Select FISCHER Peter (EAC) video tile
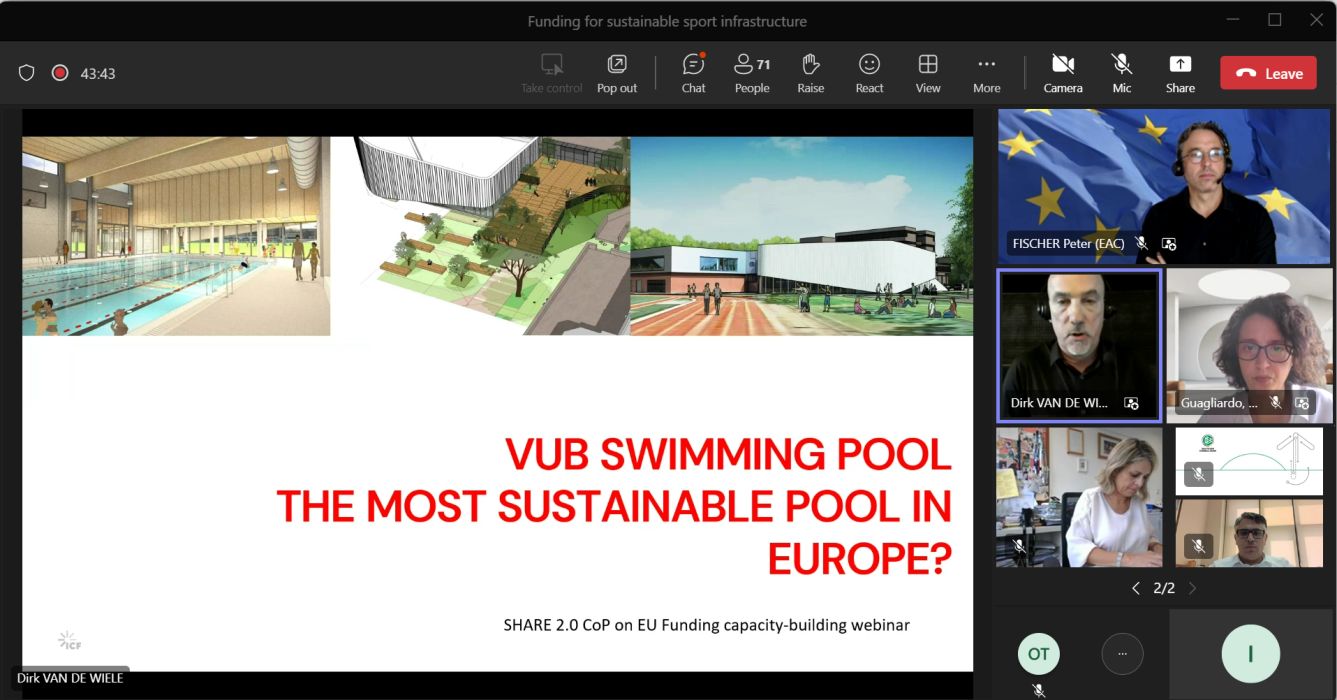1337x700 pixels. point(1164,186)
